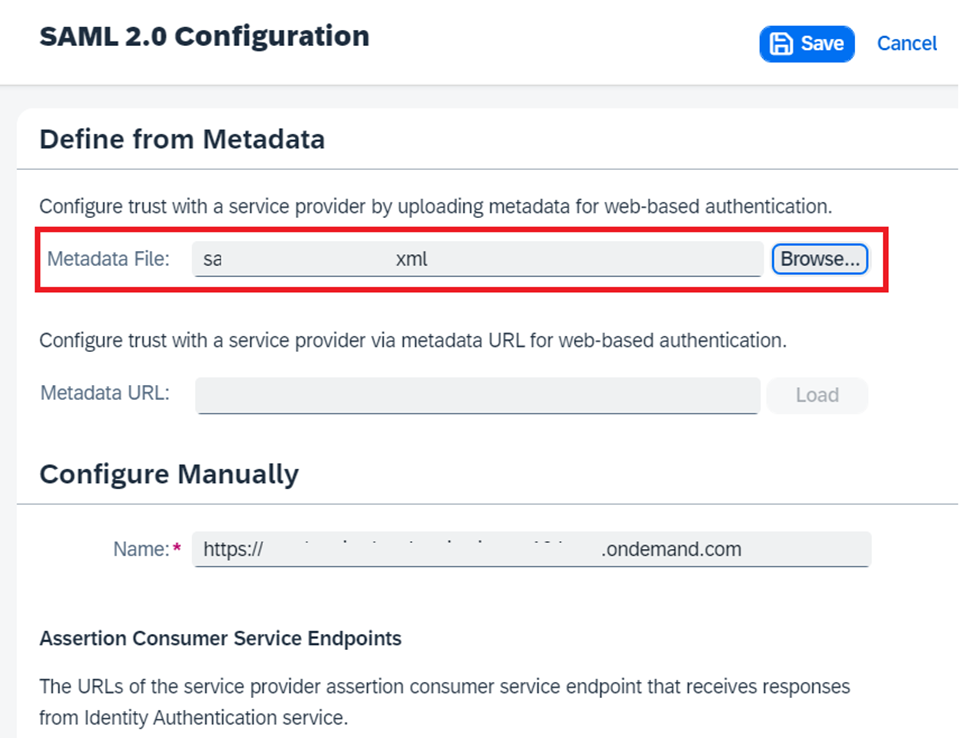Click into the Metadata URL field
This screenshot has height=738, width=975.
478,395
